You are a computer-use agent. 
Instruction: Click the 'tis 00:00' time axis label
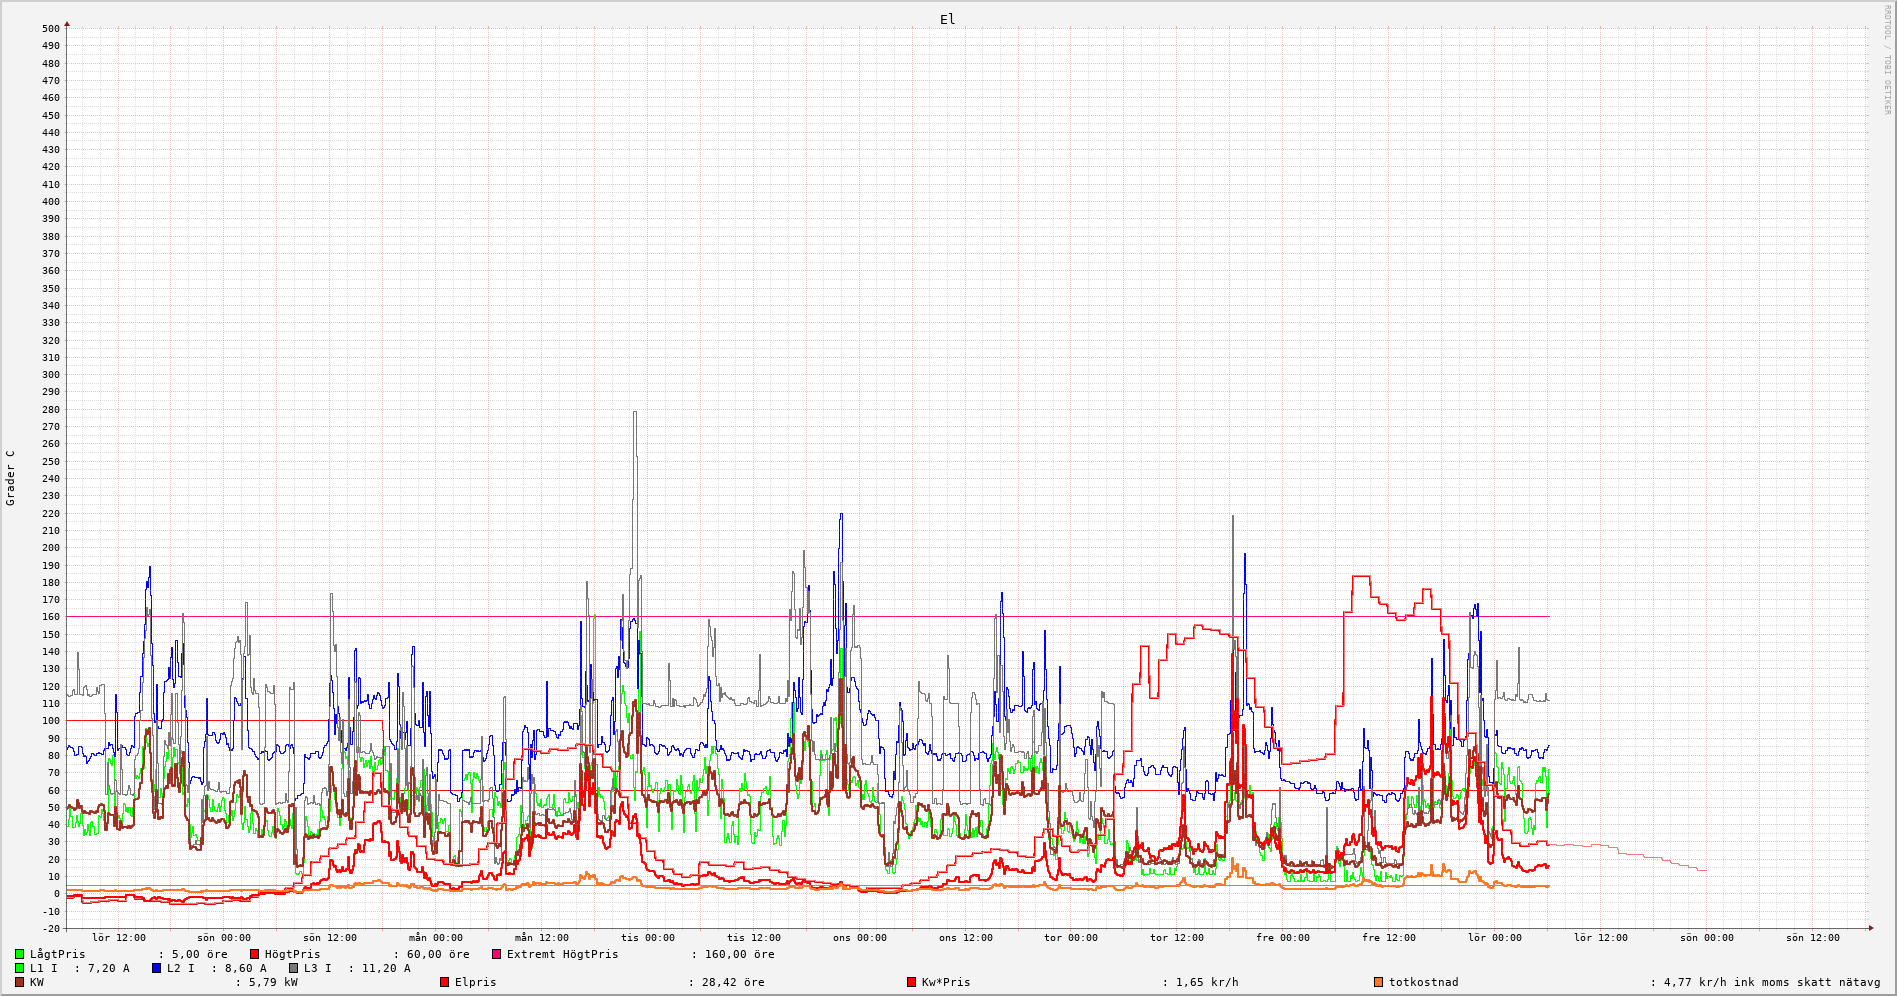648,938
